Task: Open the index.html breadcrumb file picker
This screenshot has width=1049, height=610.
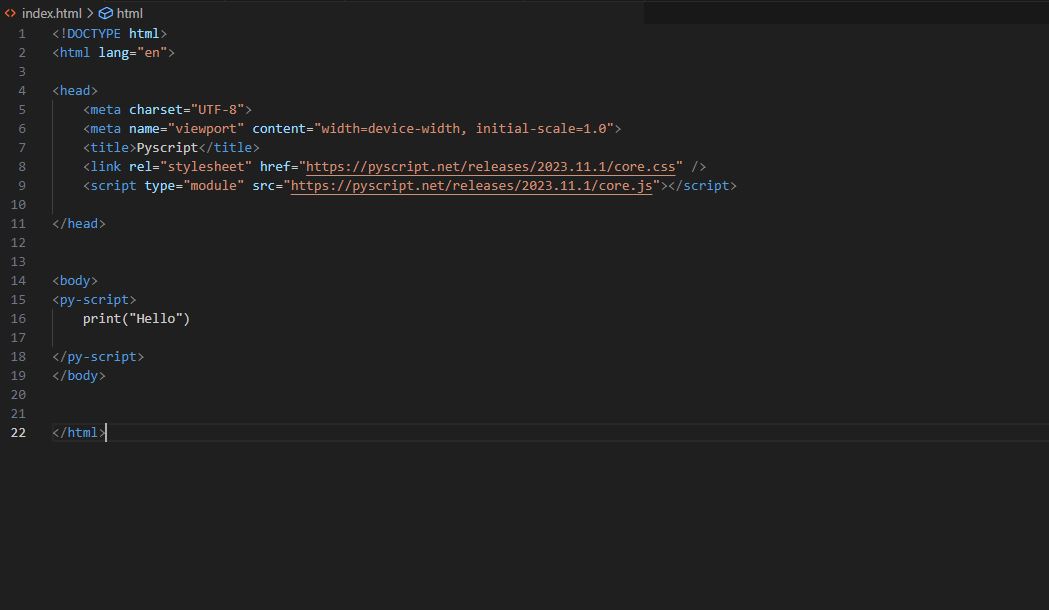Action: point(51,13)
